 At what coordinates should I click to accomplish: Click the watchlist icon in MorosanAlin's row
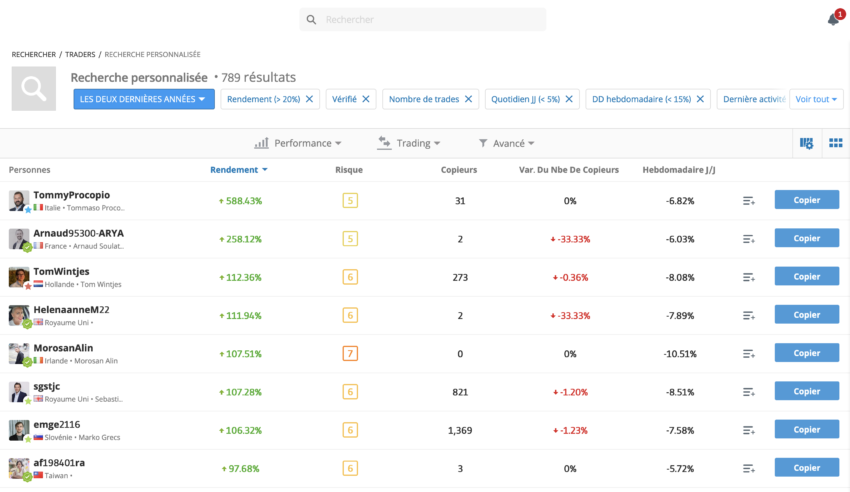[x=748, y=354]
